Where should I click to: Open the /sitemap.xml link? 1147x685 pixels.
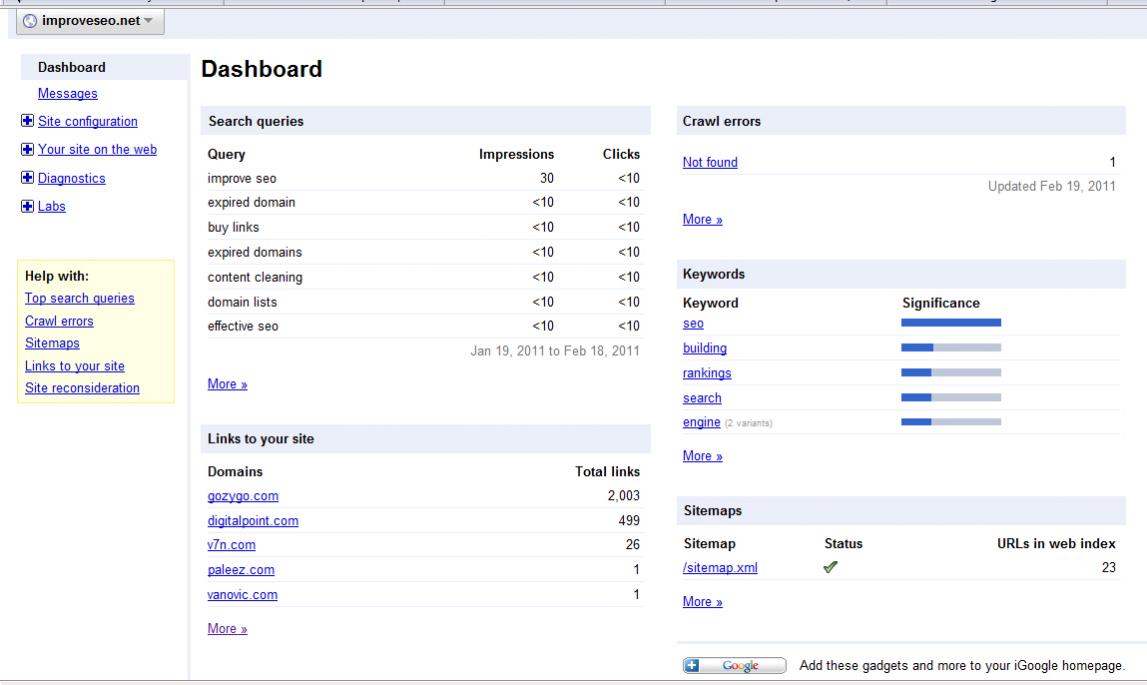click(720, 569)
